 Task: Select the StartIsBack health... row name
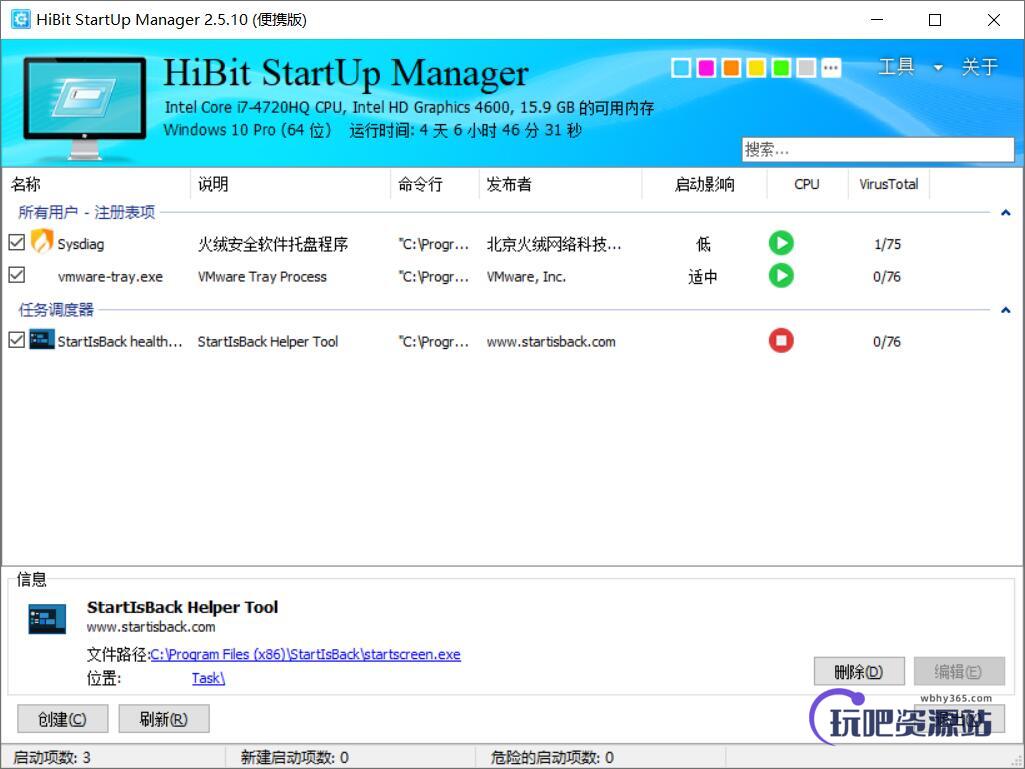click(120, 341)
